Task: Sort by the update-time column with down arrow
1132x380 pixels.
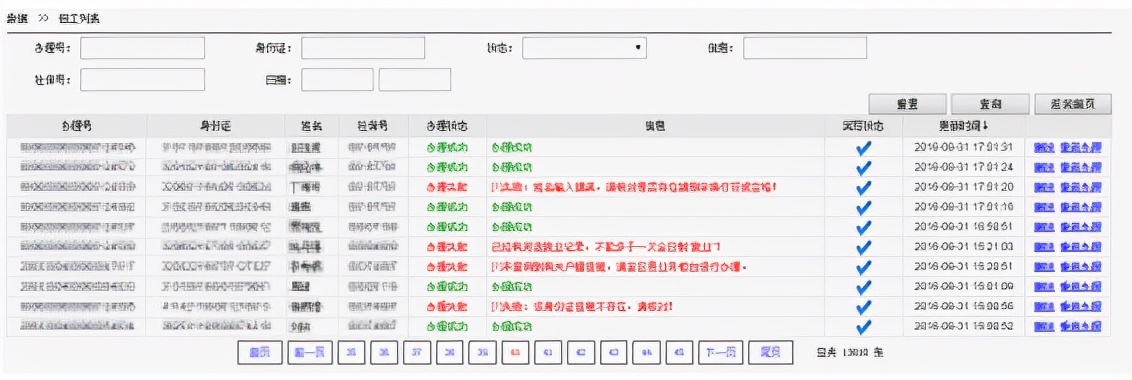Action: coord(963,125)
